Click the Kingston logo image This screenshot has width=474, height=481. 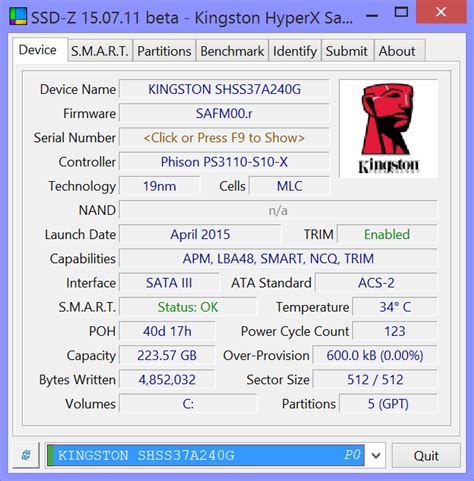point(388,129)
